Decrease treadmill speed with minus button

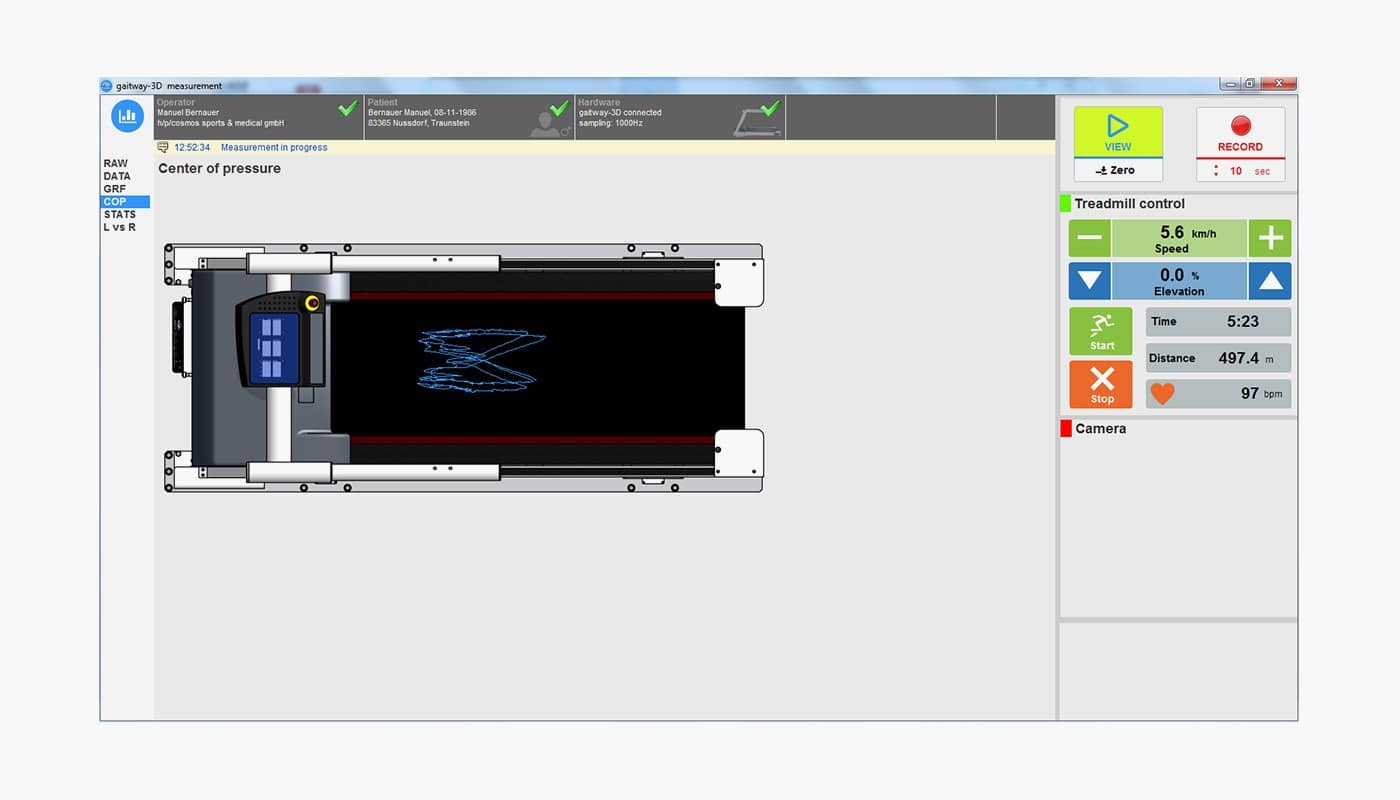click(x=1090, y=239)
